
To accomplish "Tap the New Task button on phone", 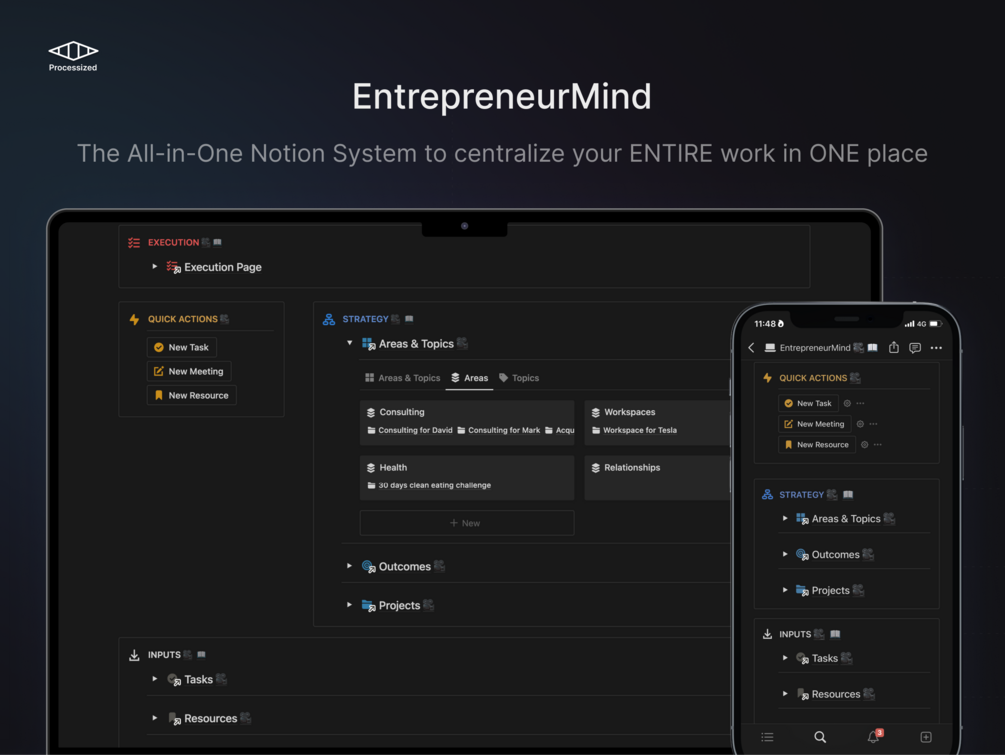I will click(x=808, y=403).
